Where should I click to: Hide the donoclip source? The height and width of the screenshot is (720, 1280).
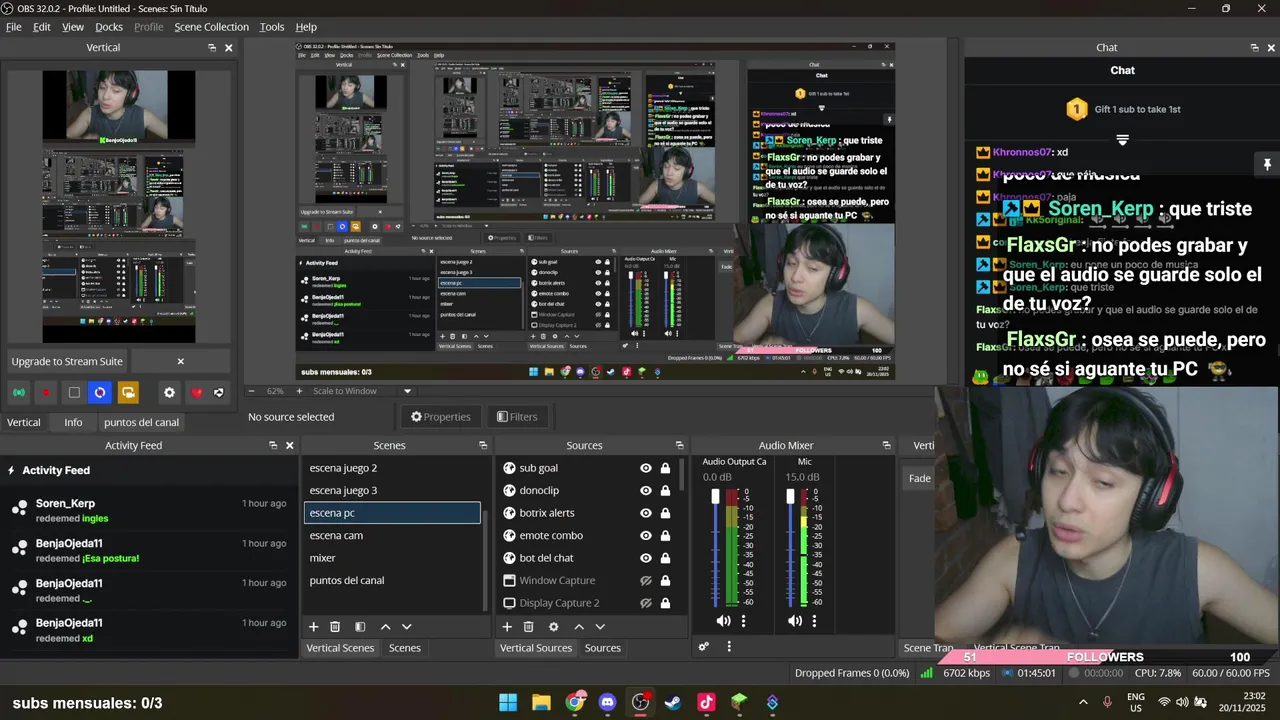(645, 491)
